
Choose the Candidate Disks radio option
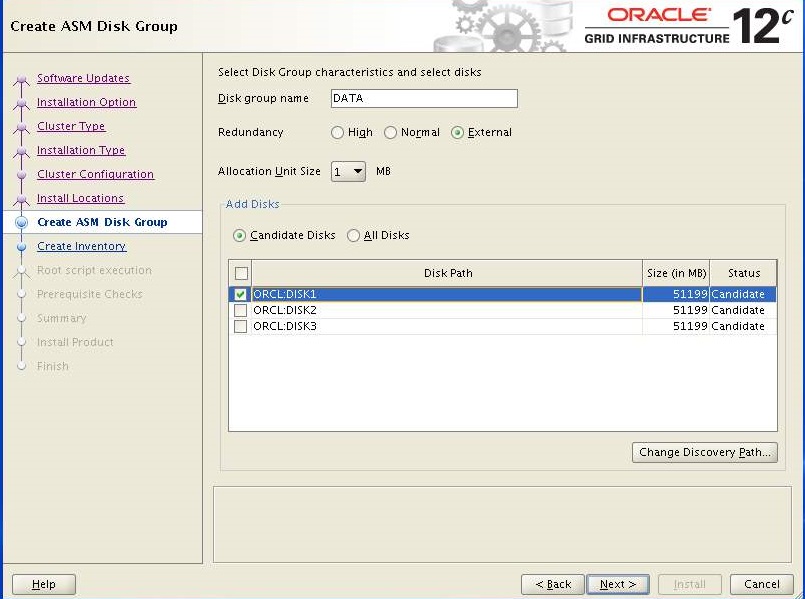point(239,236)
